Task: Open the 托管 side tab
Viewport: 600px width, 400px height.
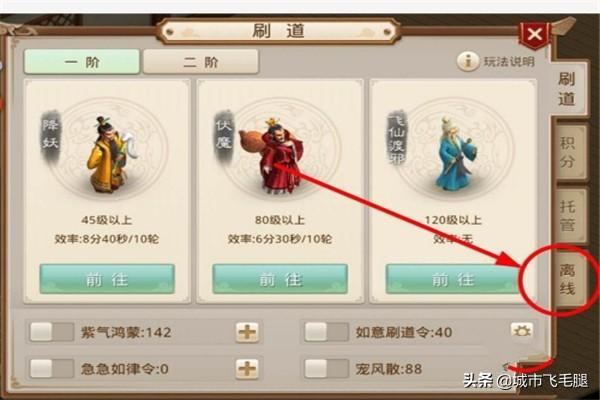Action: point(568,216)
